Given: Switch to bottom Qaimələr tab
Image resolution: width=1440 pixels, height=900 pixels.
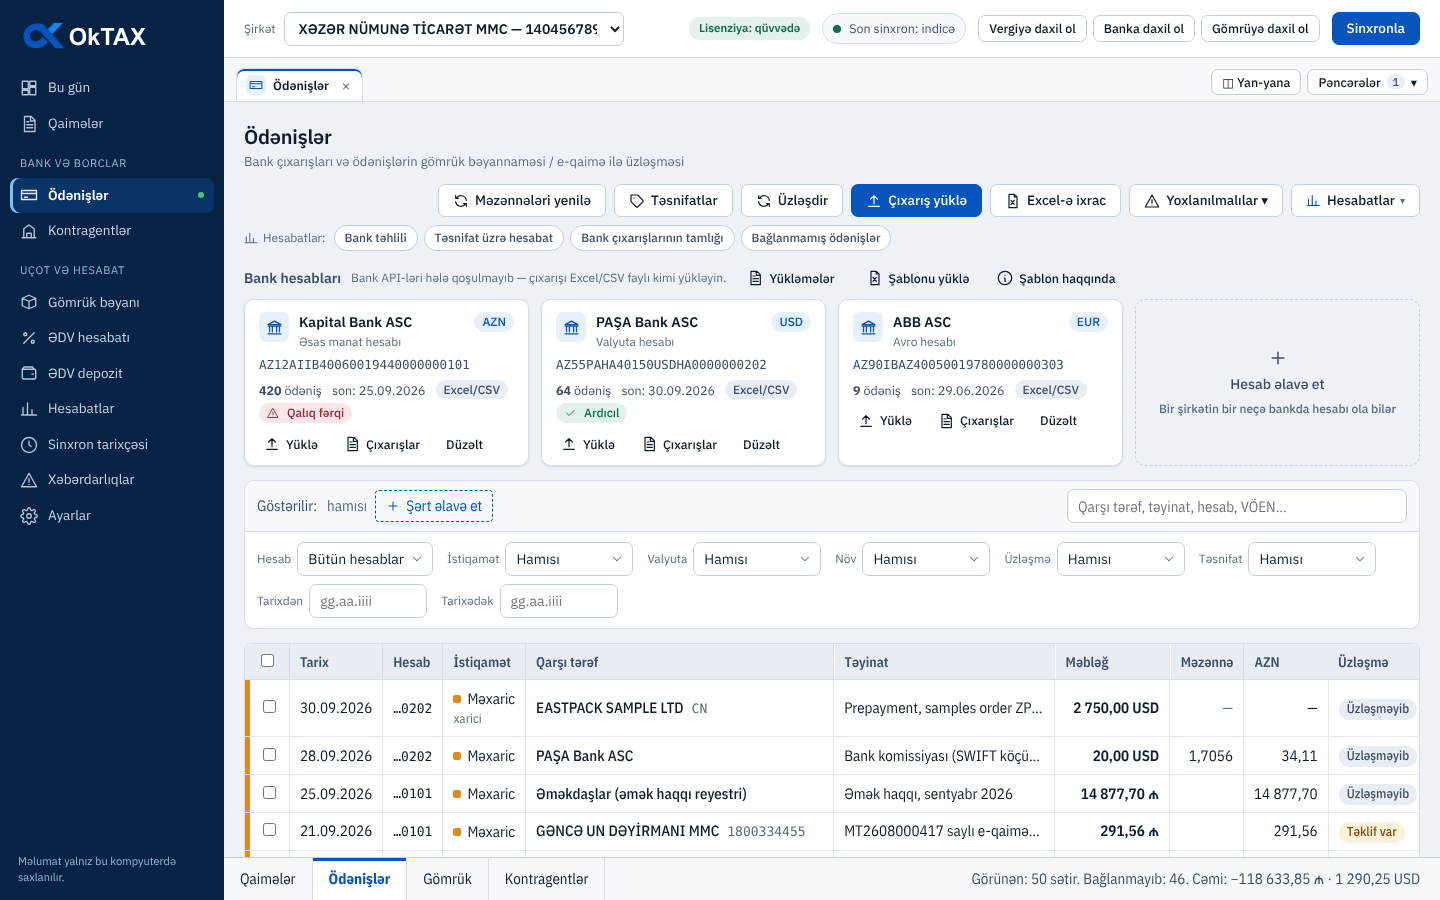Looking at the screenshot, I should (x=268, y=879).
